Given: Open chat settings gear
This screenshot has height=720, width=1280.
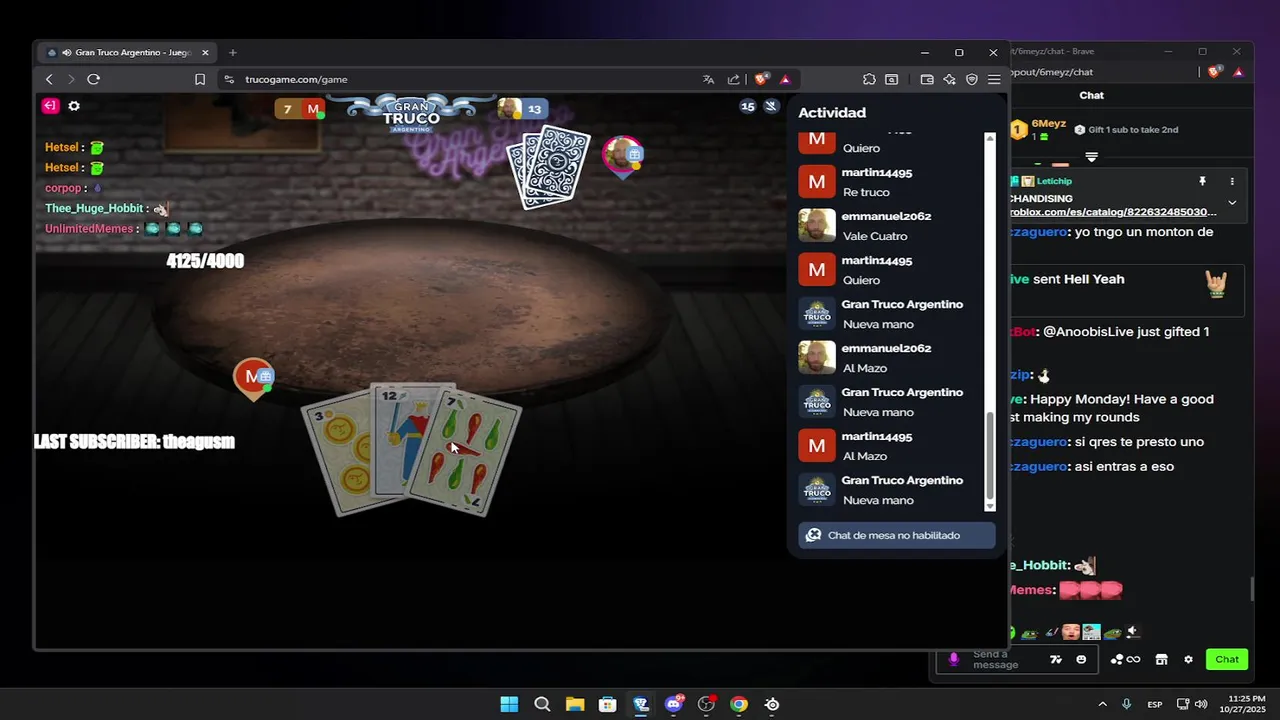Looking at the screenshot, I should (x=1188, y=659).
